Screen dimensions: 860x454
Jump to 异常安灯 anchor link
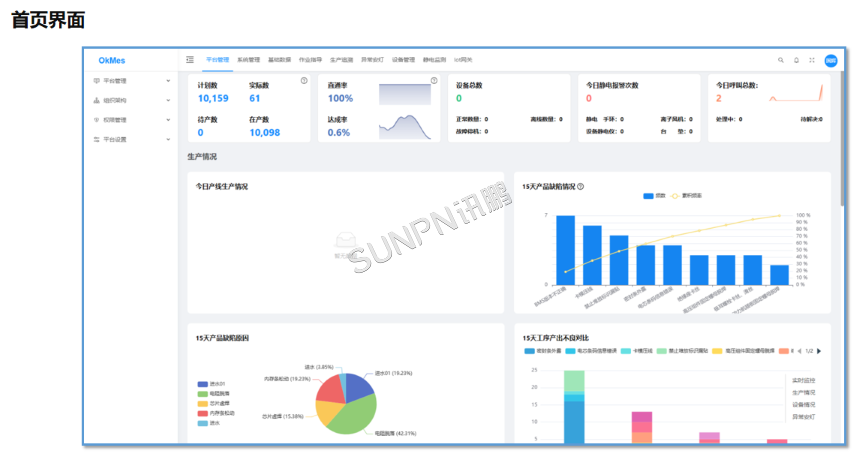coord(804,417)
